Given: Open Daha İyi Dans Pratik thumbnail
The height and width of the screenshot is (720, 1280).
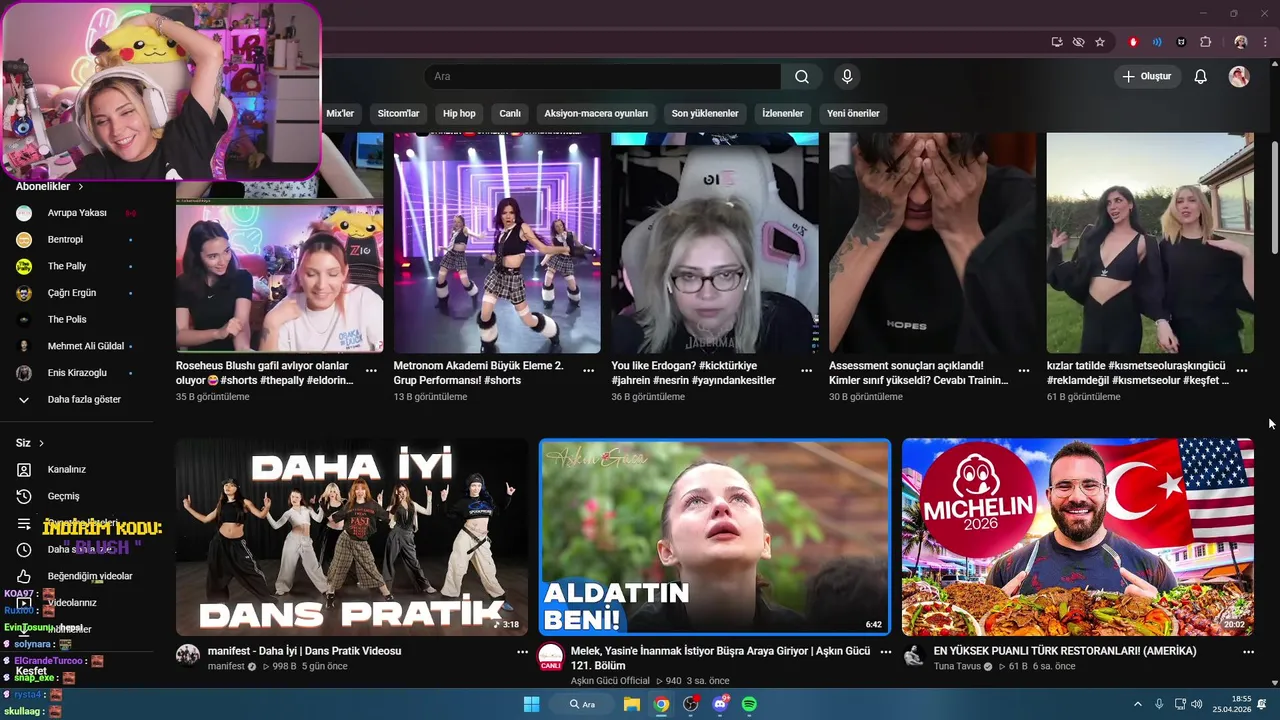Looking at the screenshot, I should [x=352, y=537].
